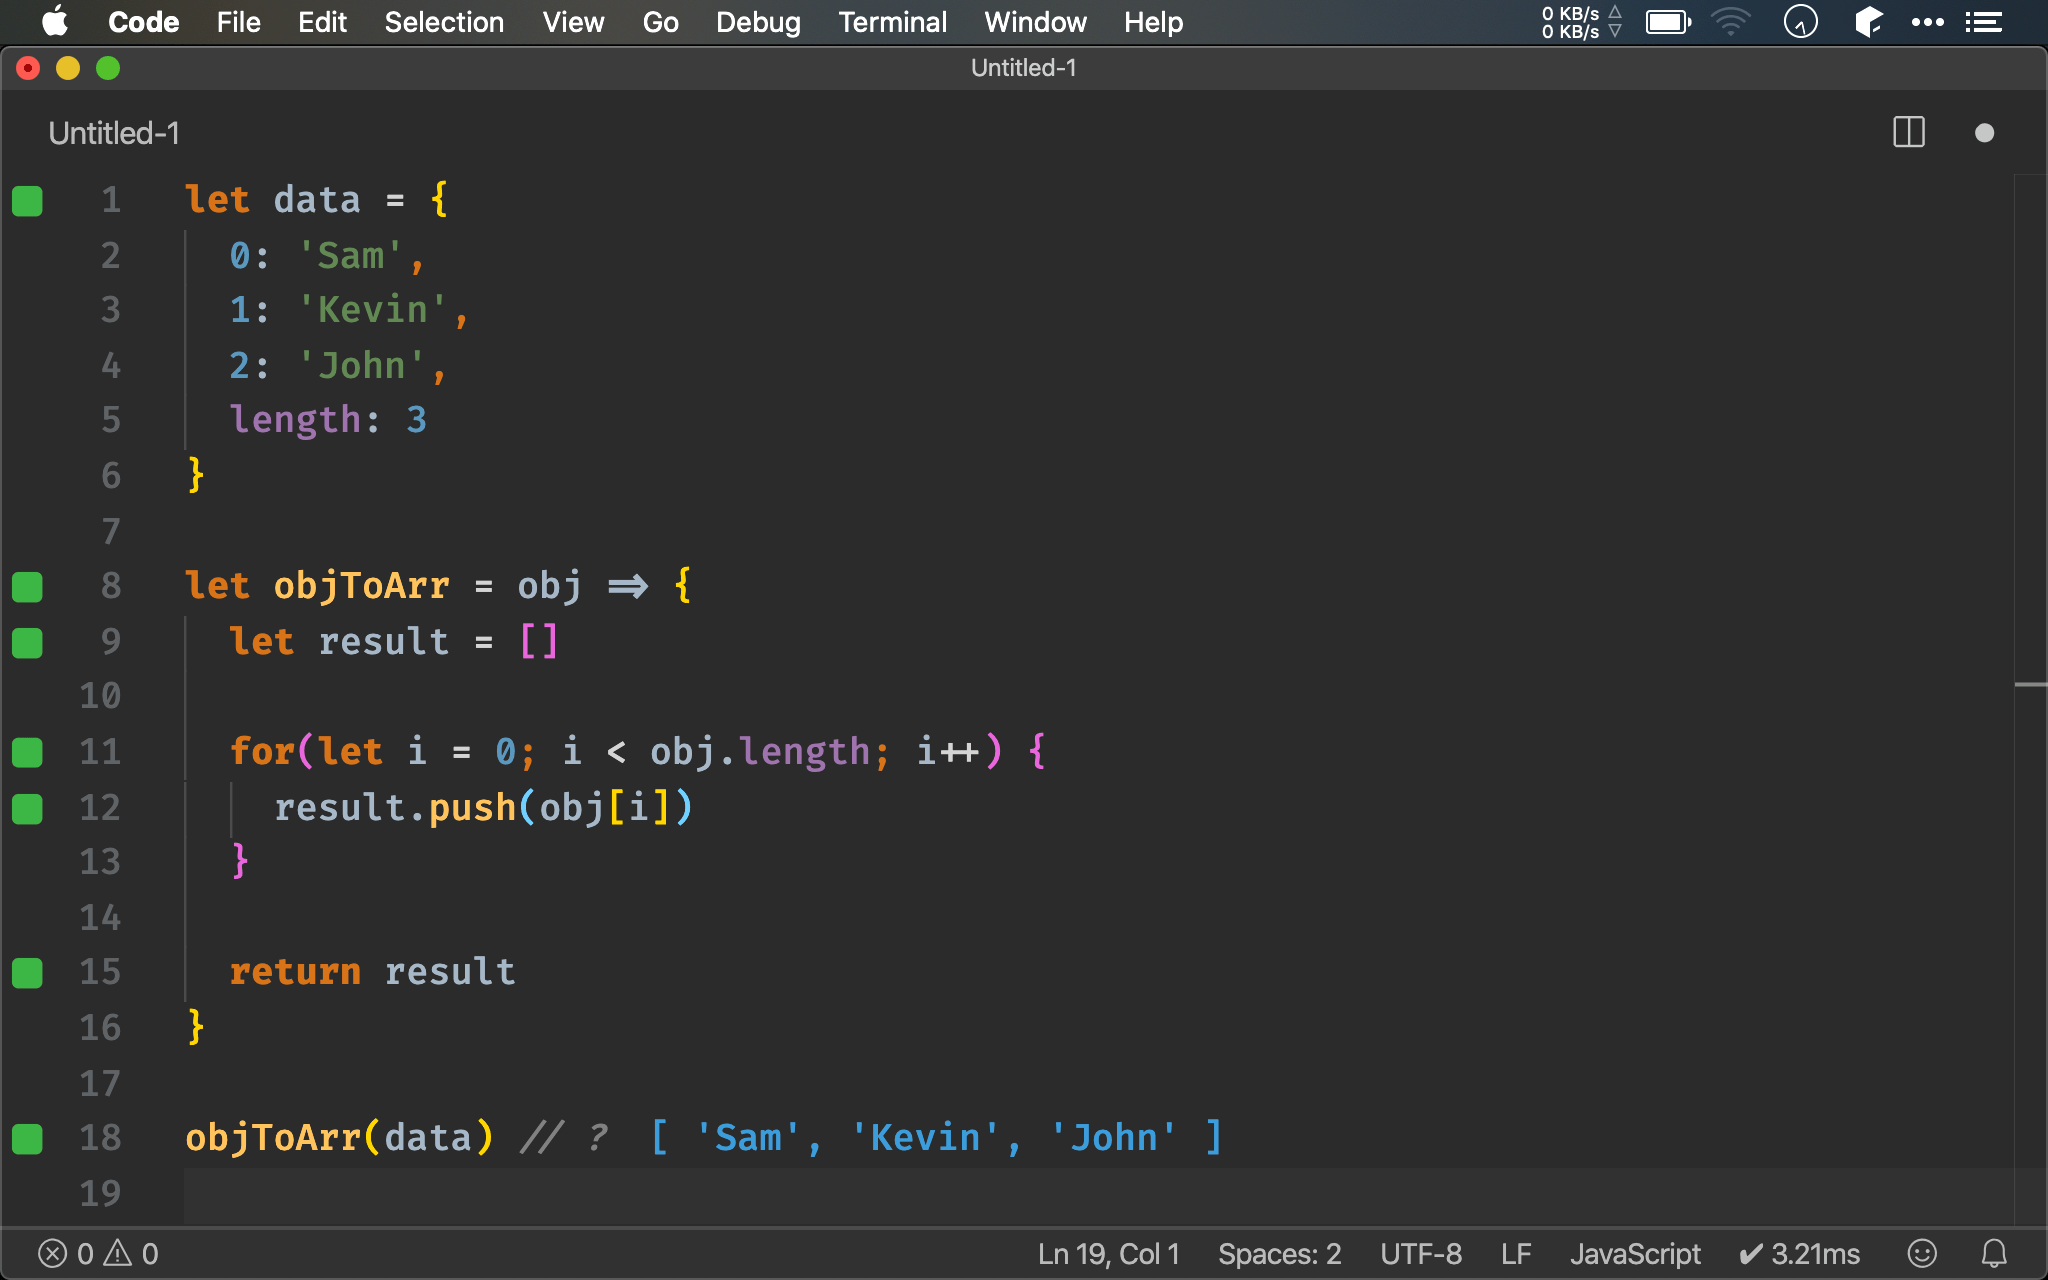
Task: Open the Spaces: 2 indentation picker
Action: click(x=1279, y=1253)
